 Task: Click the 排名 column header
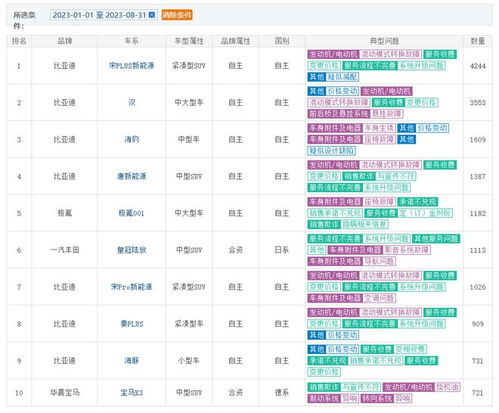pos(19,41)
